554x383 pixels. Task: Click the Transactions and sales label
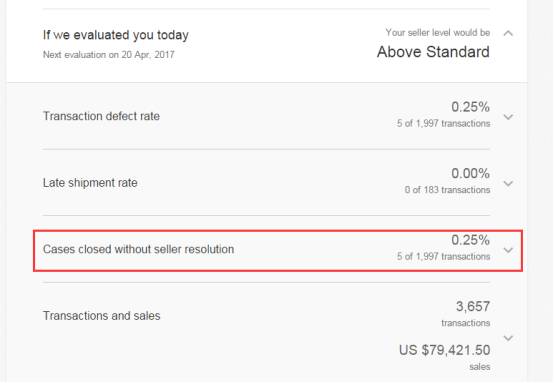pyautogui.click(x=102, y=316)
